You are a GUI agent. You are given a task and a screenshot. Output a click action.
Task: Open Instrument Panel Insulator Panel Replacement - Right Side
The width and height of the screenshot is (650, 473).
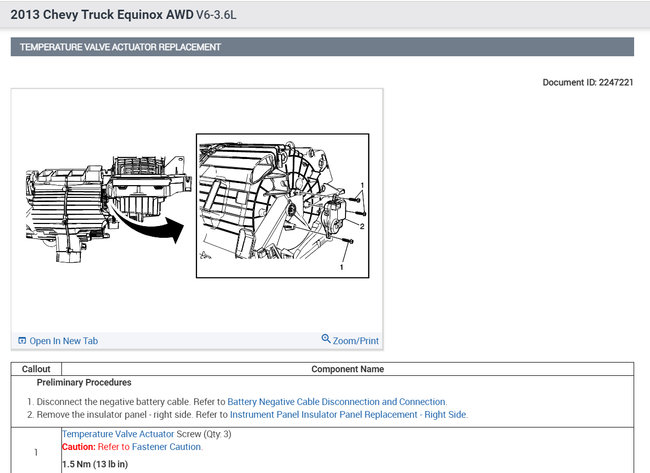tap(348, 415)
